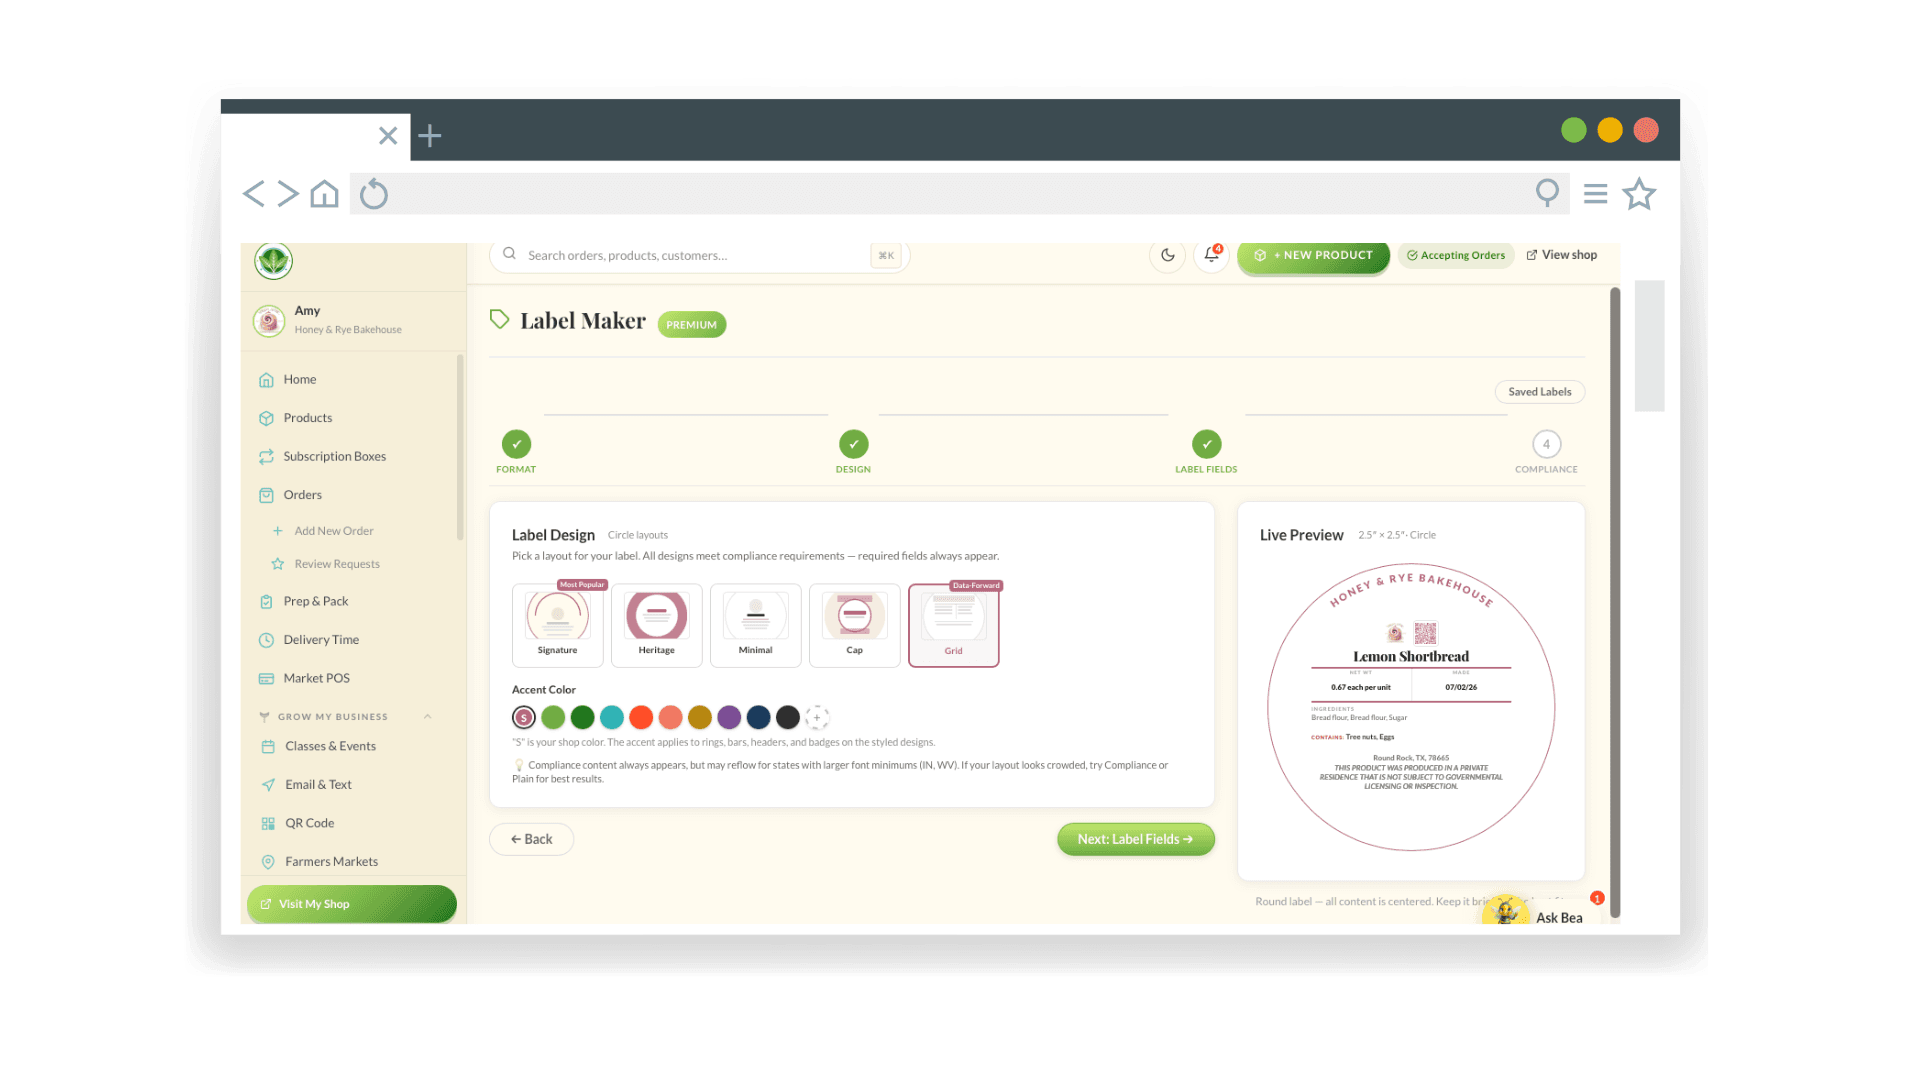Add a custom accent color with plus
The width and height of the screenshot is (1920, 1080).
coord(817,718)
